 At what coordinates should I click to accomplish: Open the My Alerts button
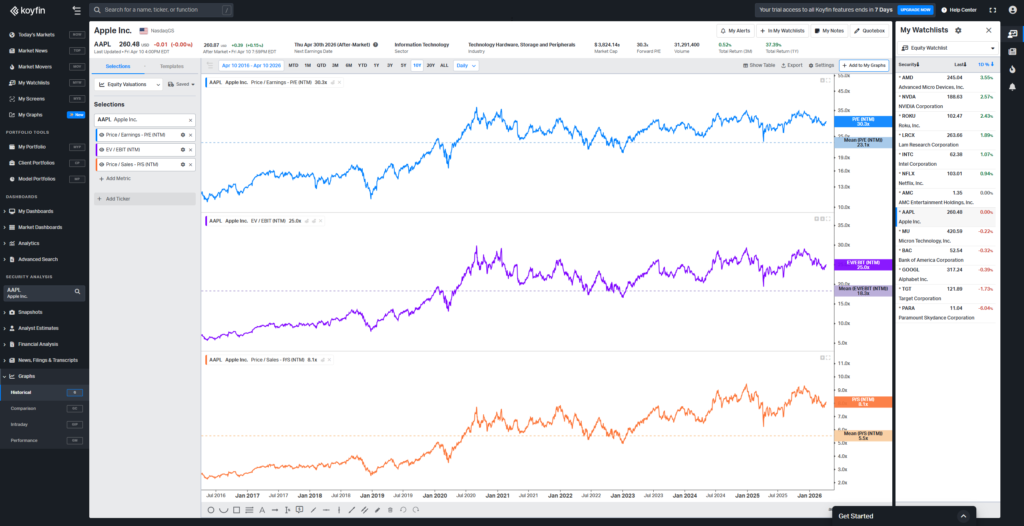tap(735, 31)
